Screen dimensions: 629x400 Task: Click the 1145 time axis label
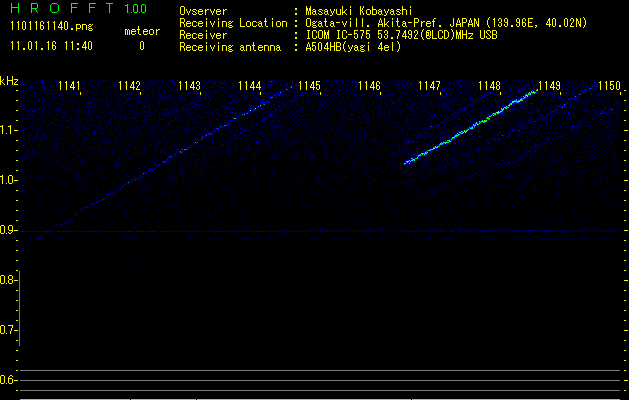(309, 86)
